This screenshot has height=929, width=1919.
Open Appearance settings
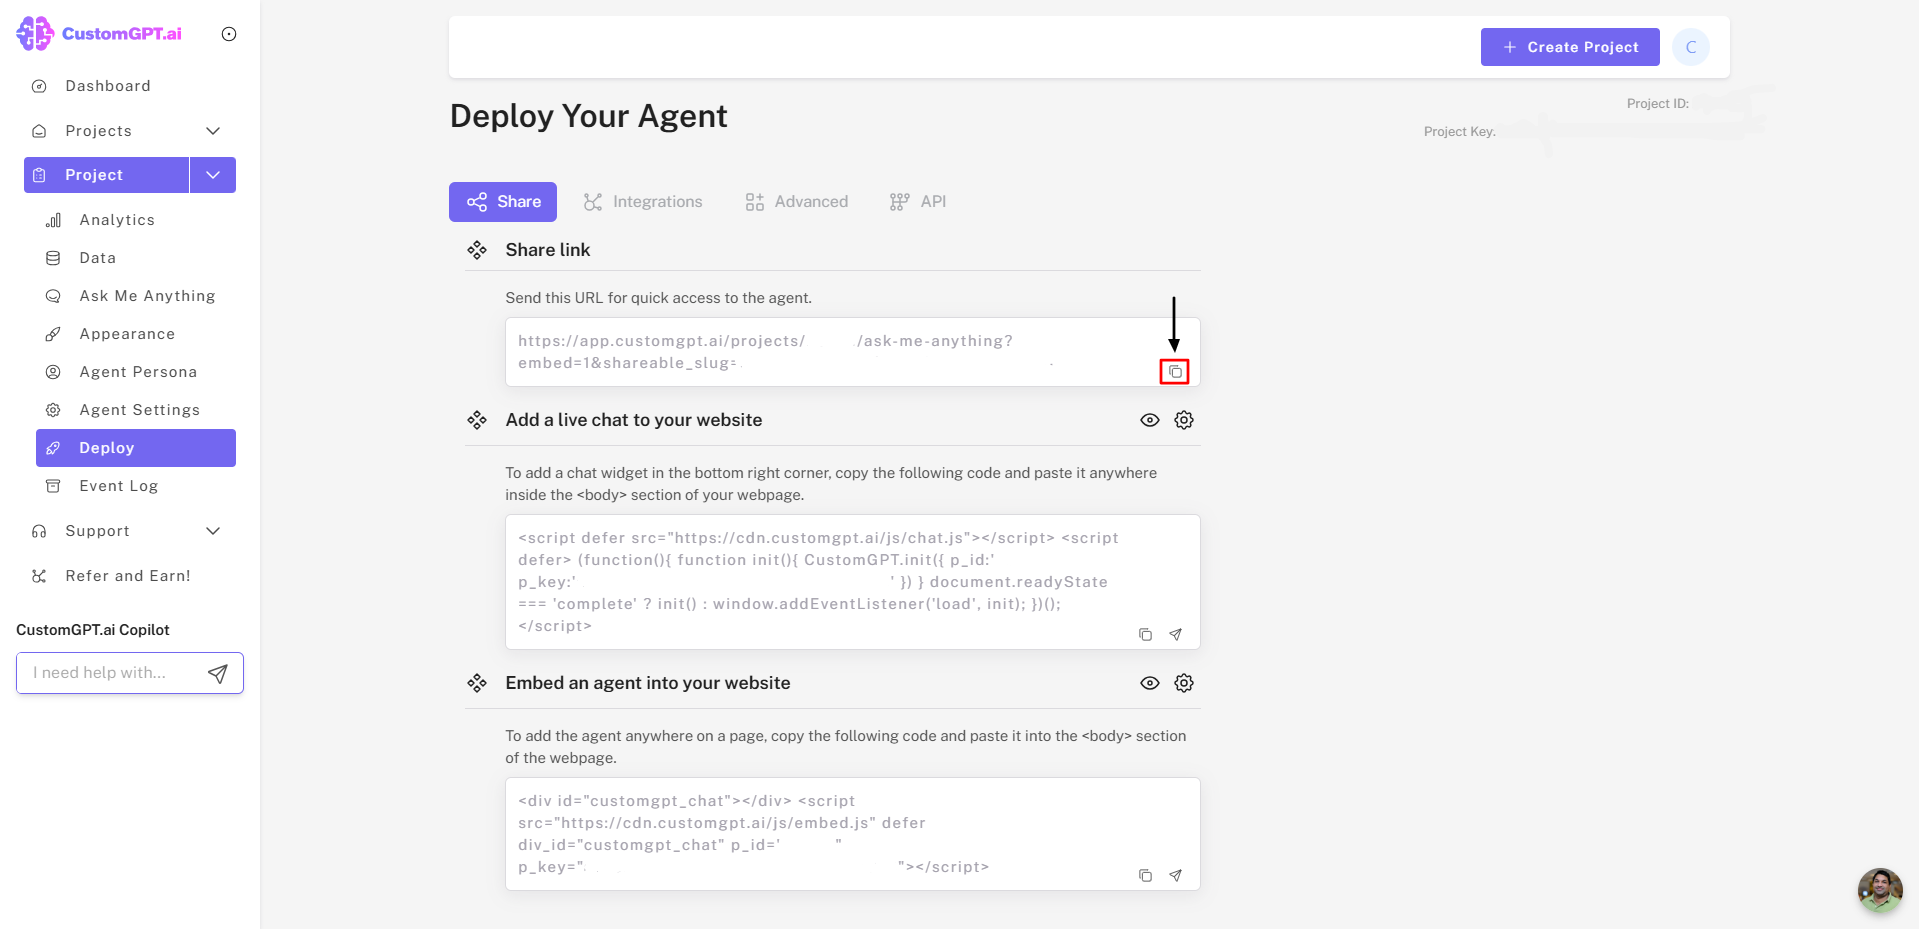point(127,334)
